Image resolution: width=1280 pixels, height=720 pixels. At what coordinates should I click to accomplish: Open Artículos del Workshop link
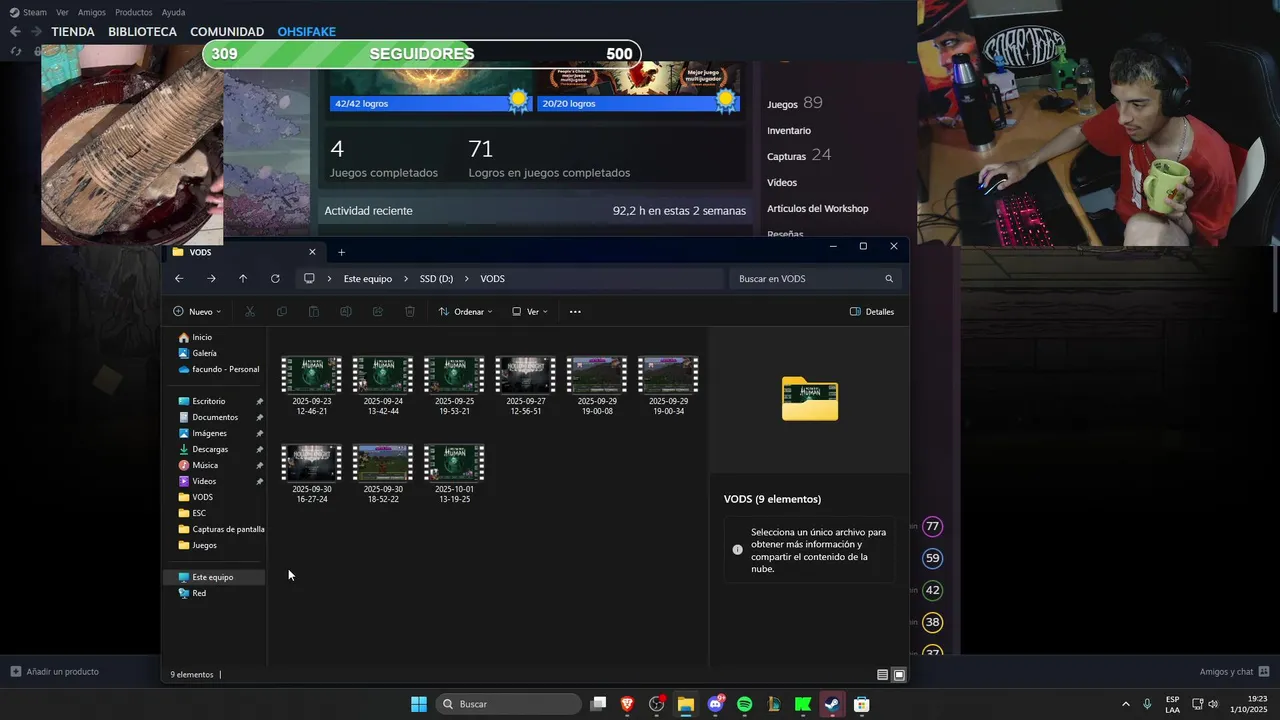point(817,209)
